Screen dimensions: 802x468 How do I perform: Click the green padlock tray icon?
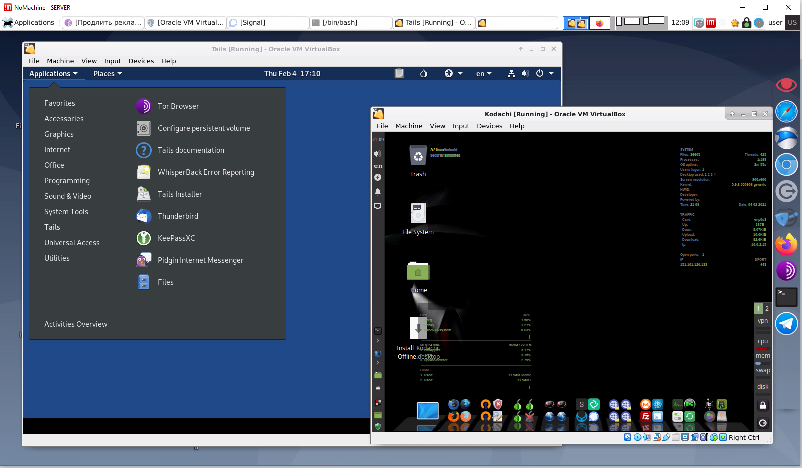point(747,23)
